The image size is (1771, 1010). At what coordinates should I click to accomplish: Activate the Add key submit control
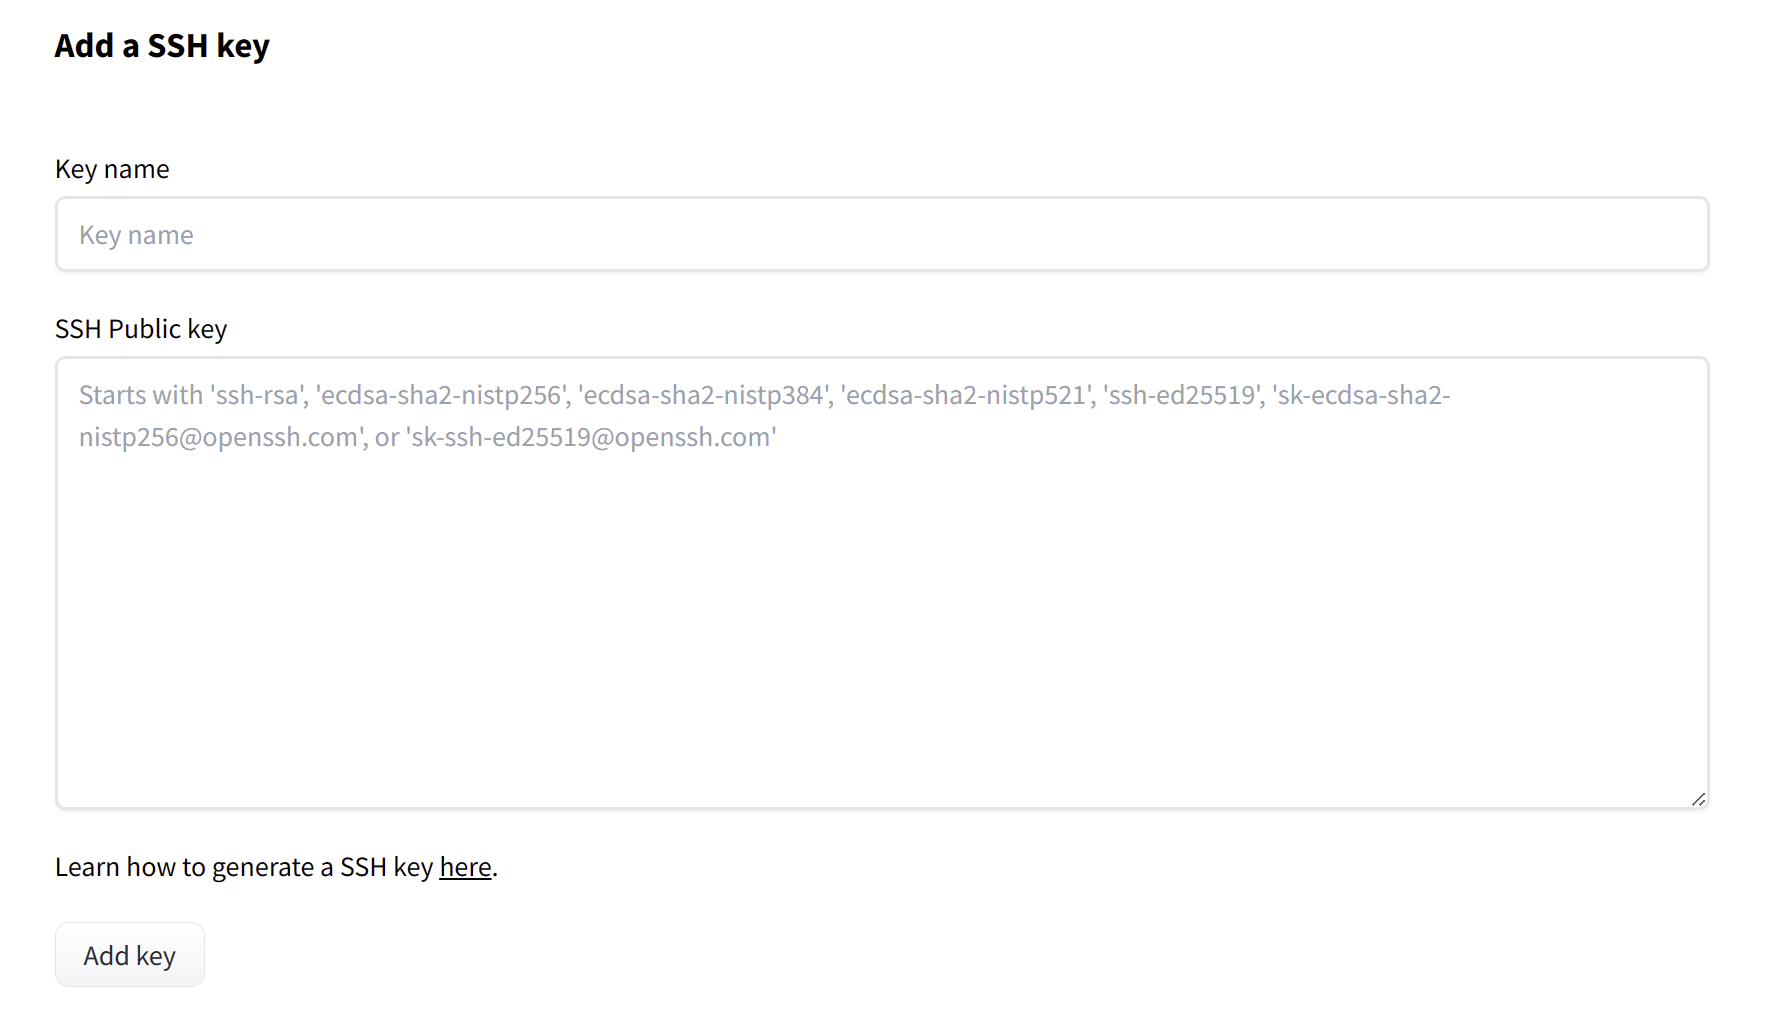(x=129, y=954)
